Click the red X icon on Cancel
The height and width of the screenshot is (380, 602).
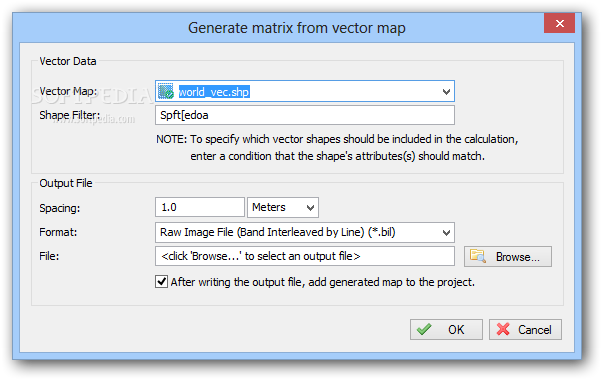click(503, 329)
